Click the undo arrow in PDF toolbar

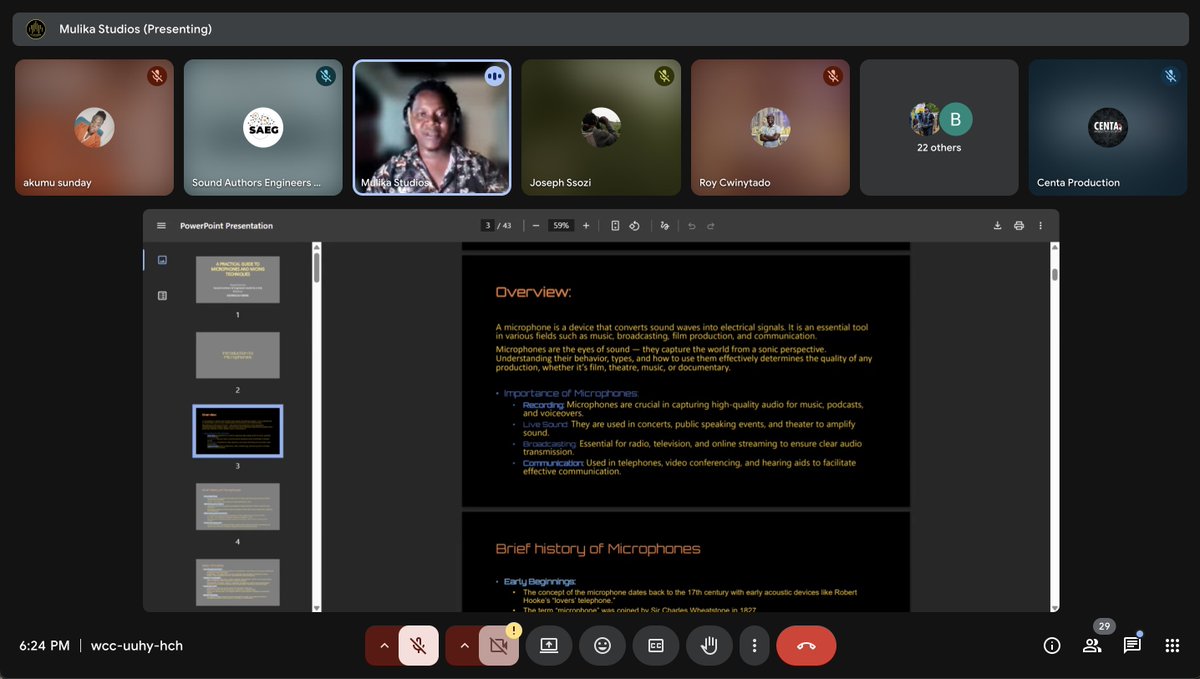(x=691, y=226)
